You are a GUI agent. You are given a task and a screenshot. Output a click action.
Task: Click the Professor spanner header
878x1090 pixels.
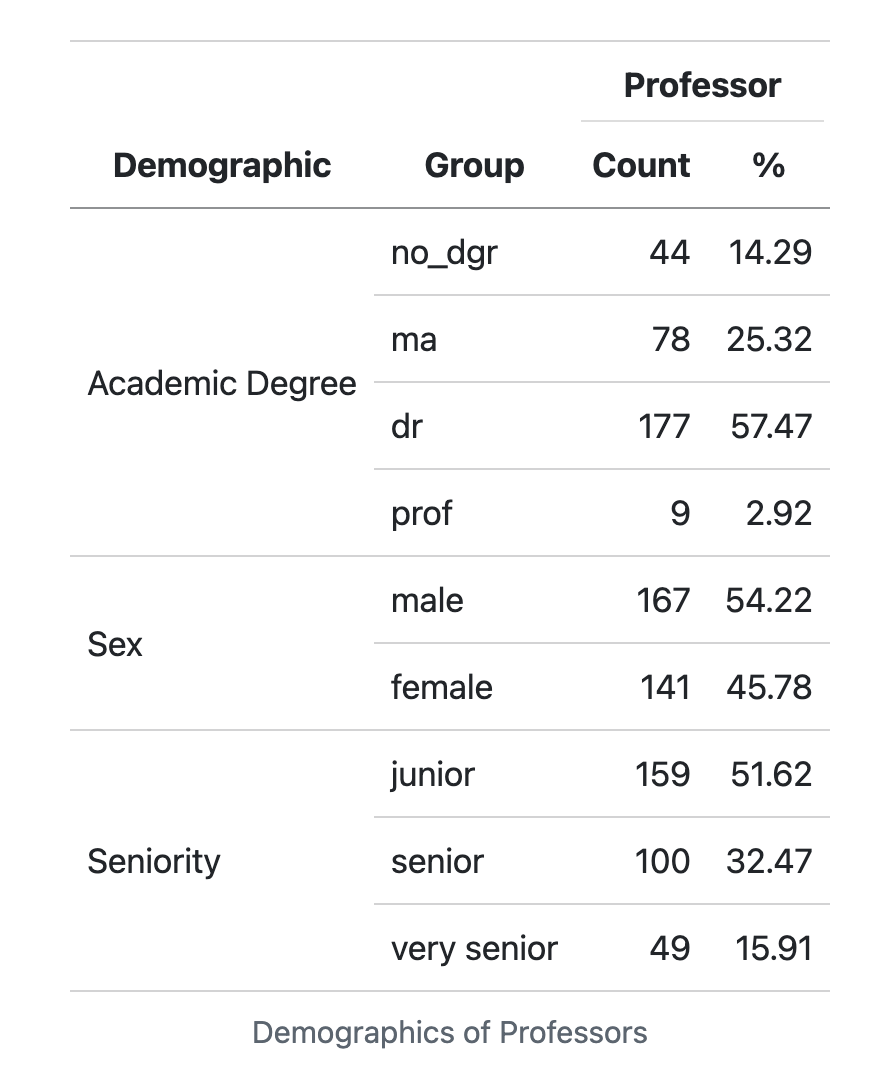click(x=702, y=86)
